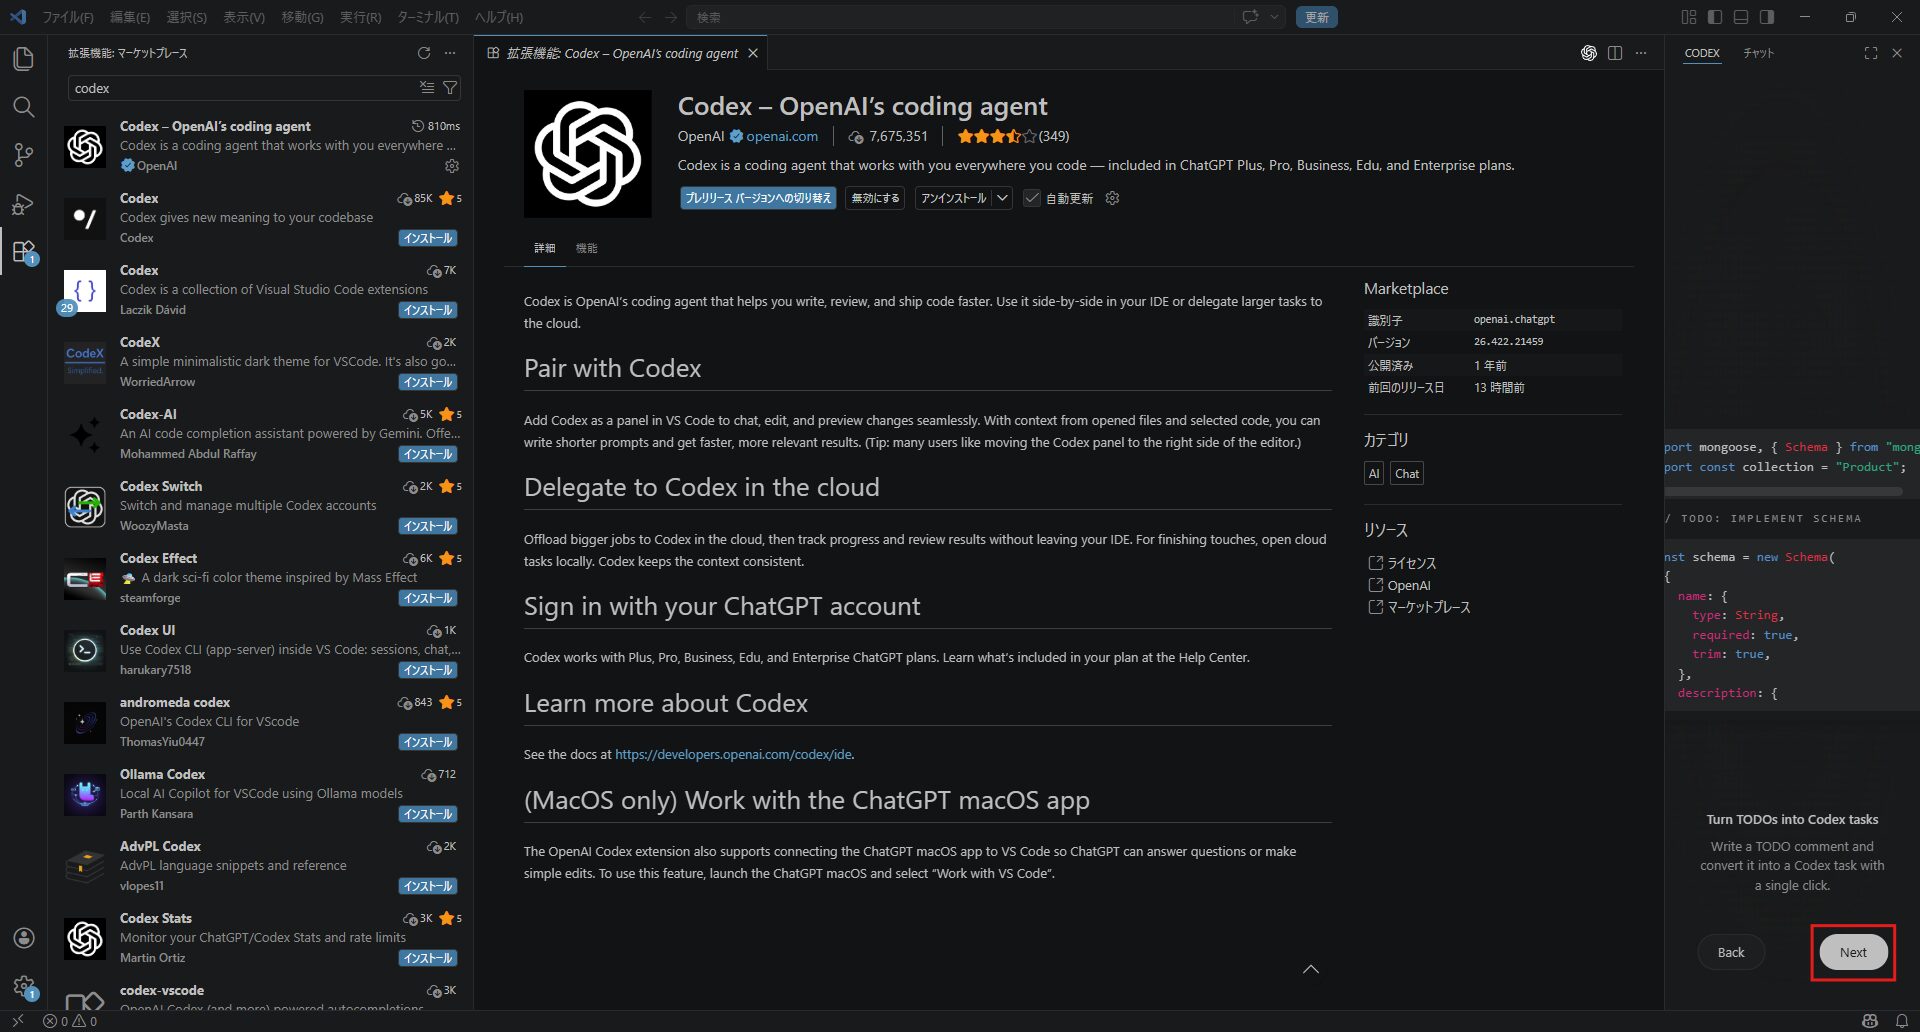The width and height of the screenshot is (1920, 1032).
Task: Refresh the extensions marketplace list
Action: click(424, 53)
